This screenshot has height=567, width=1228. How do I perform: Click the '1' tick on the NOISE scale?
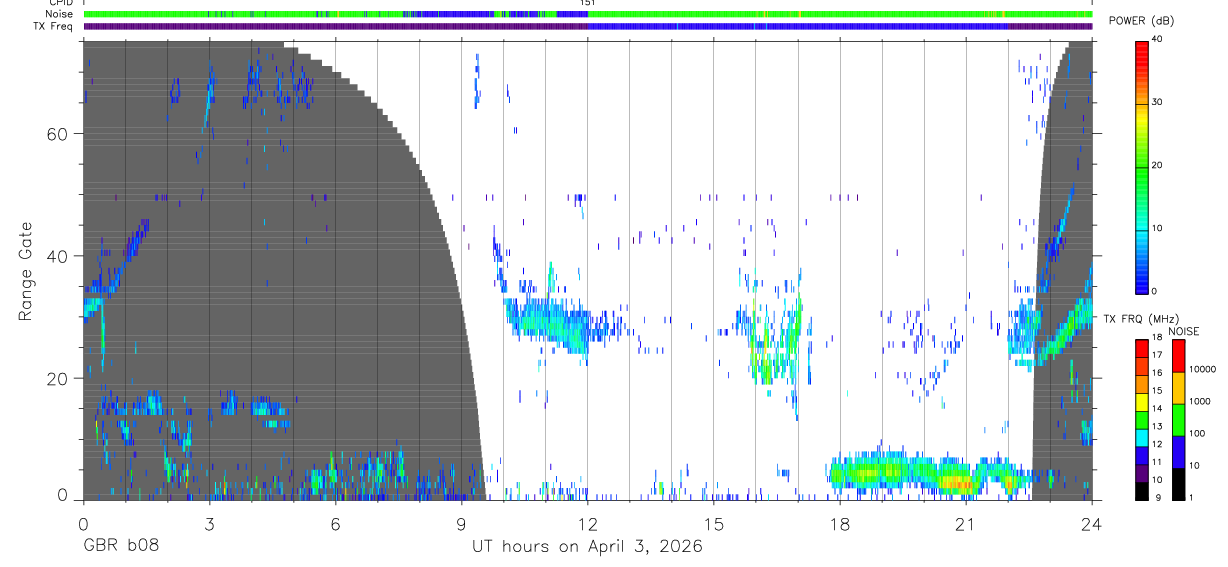(1191, 497)
